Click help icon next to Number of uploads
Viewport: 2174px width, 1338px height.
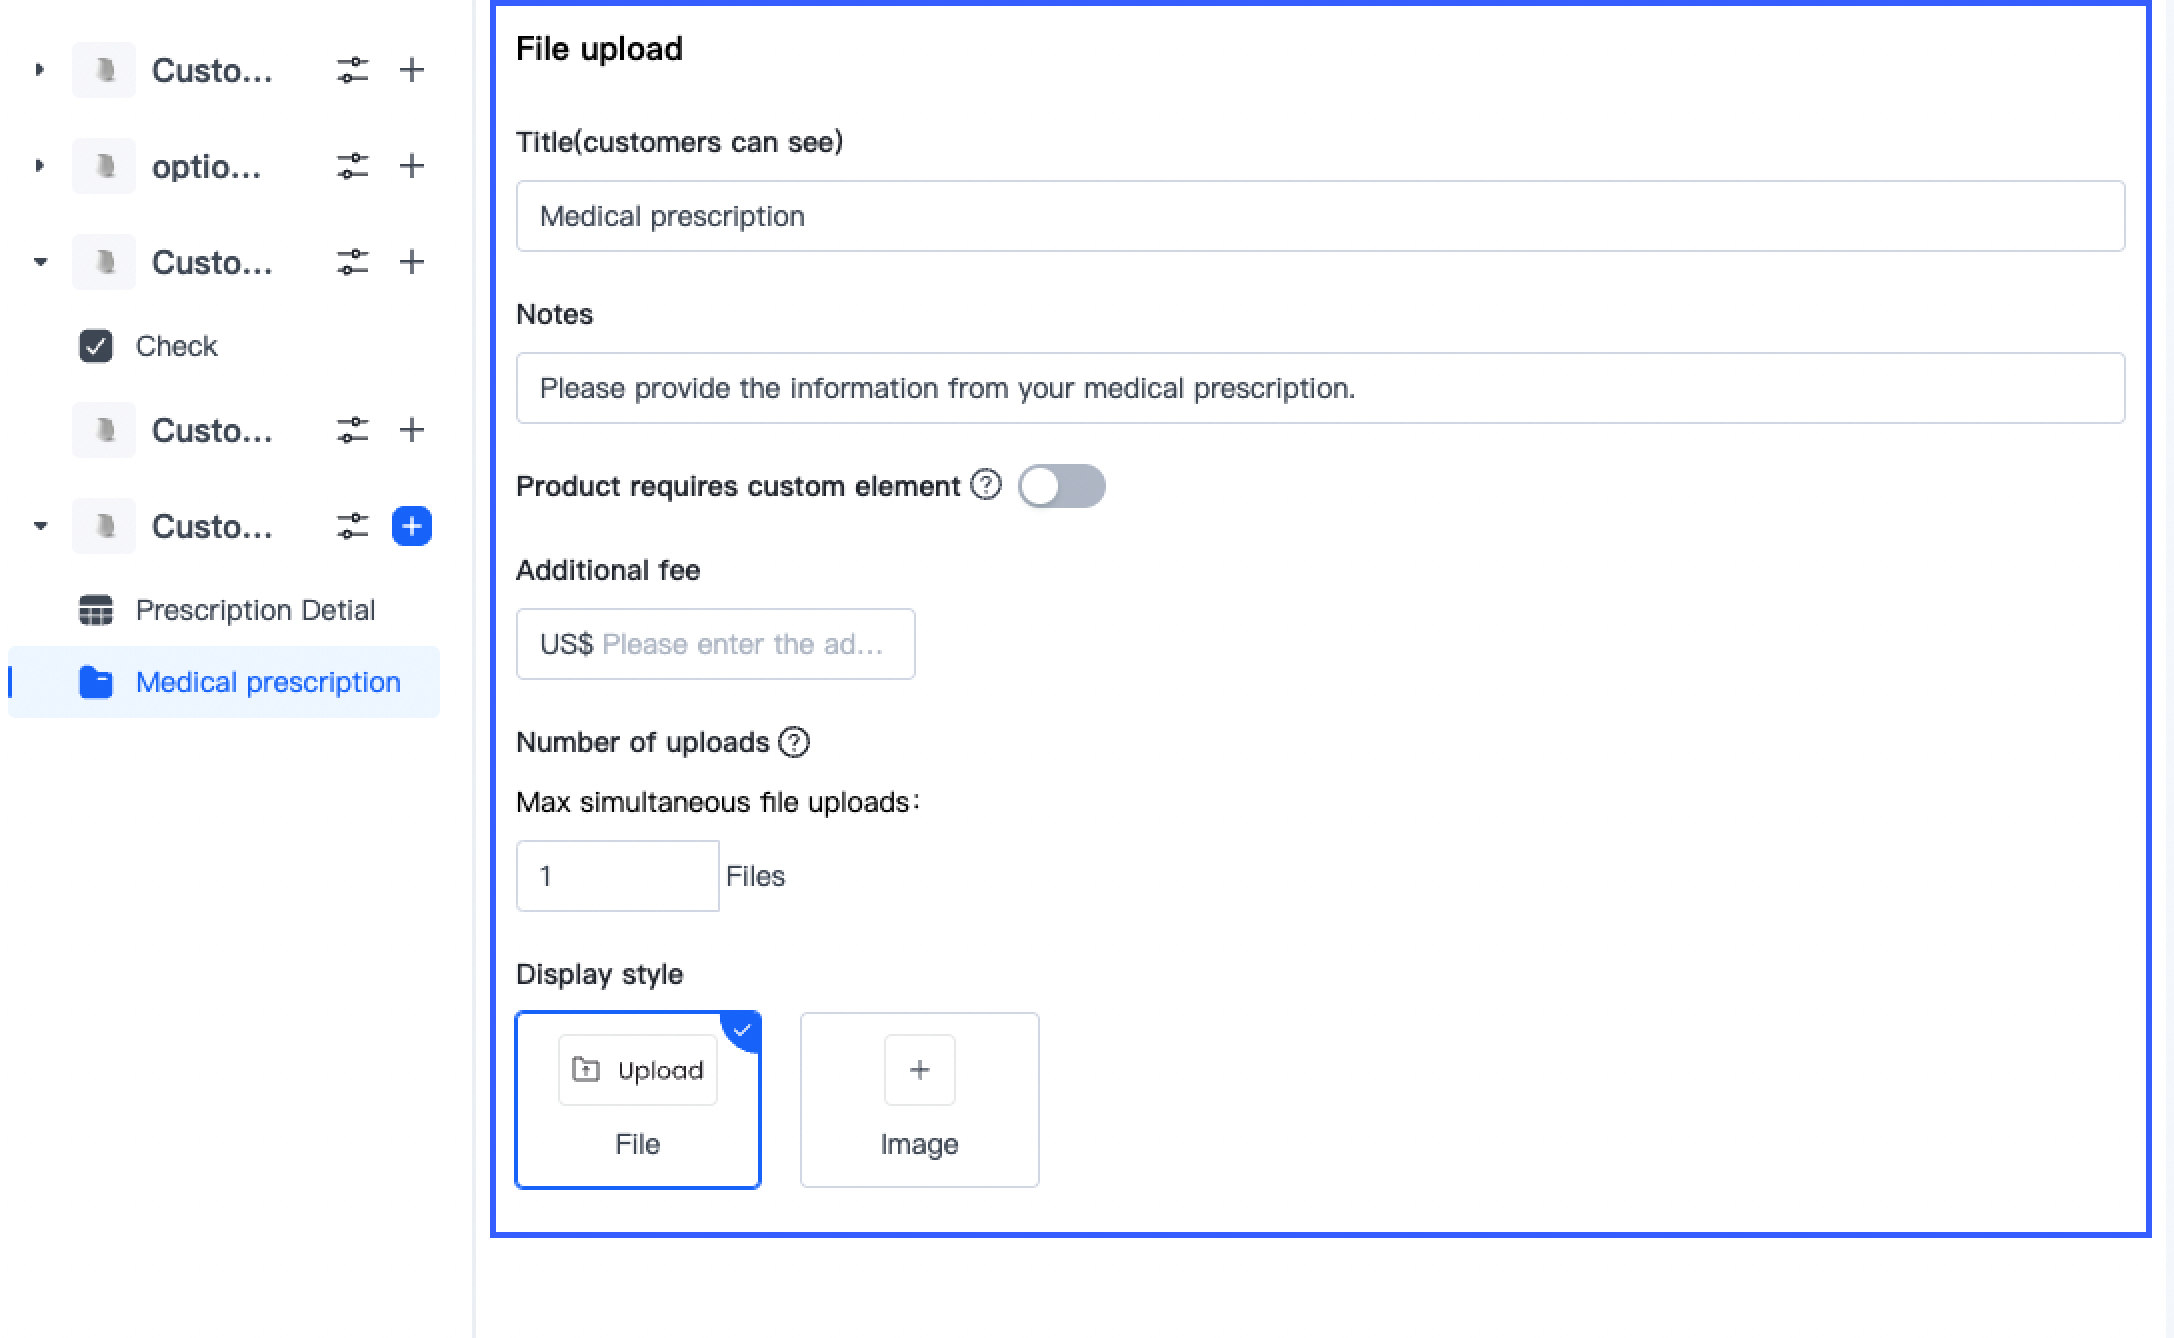pyautogui.click(x=794, y=742)
